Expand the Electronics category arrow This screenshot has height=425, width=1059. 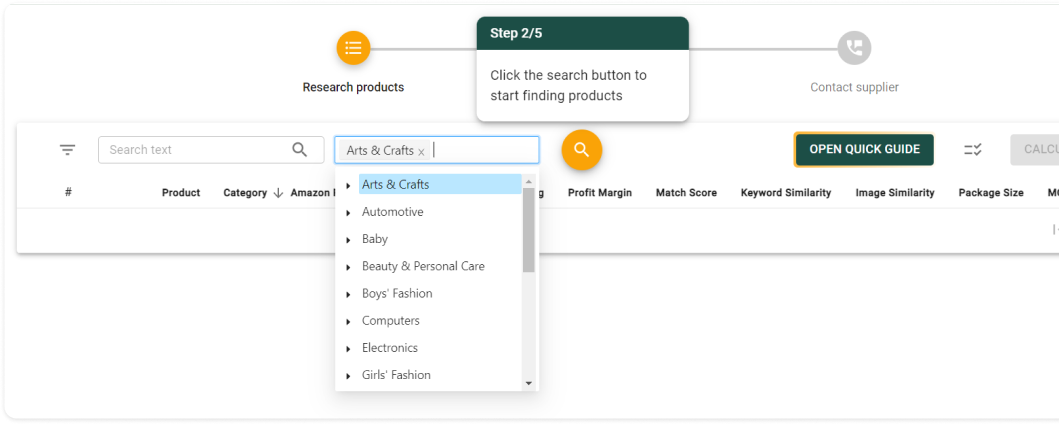click(x=348, y=349)
